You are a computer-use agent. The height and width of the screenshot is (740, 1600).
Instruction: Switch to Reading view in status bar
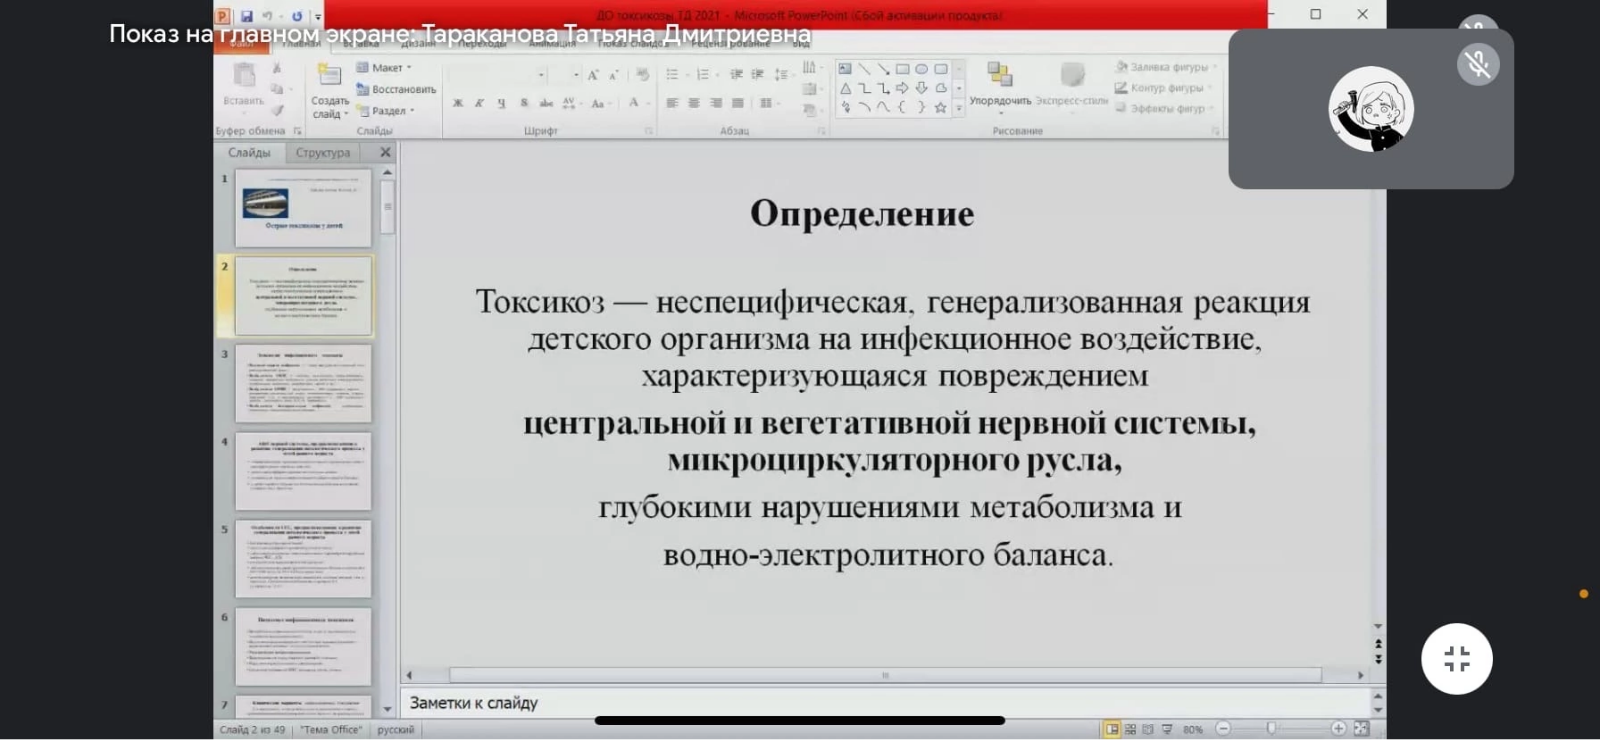1148,729
